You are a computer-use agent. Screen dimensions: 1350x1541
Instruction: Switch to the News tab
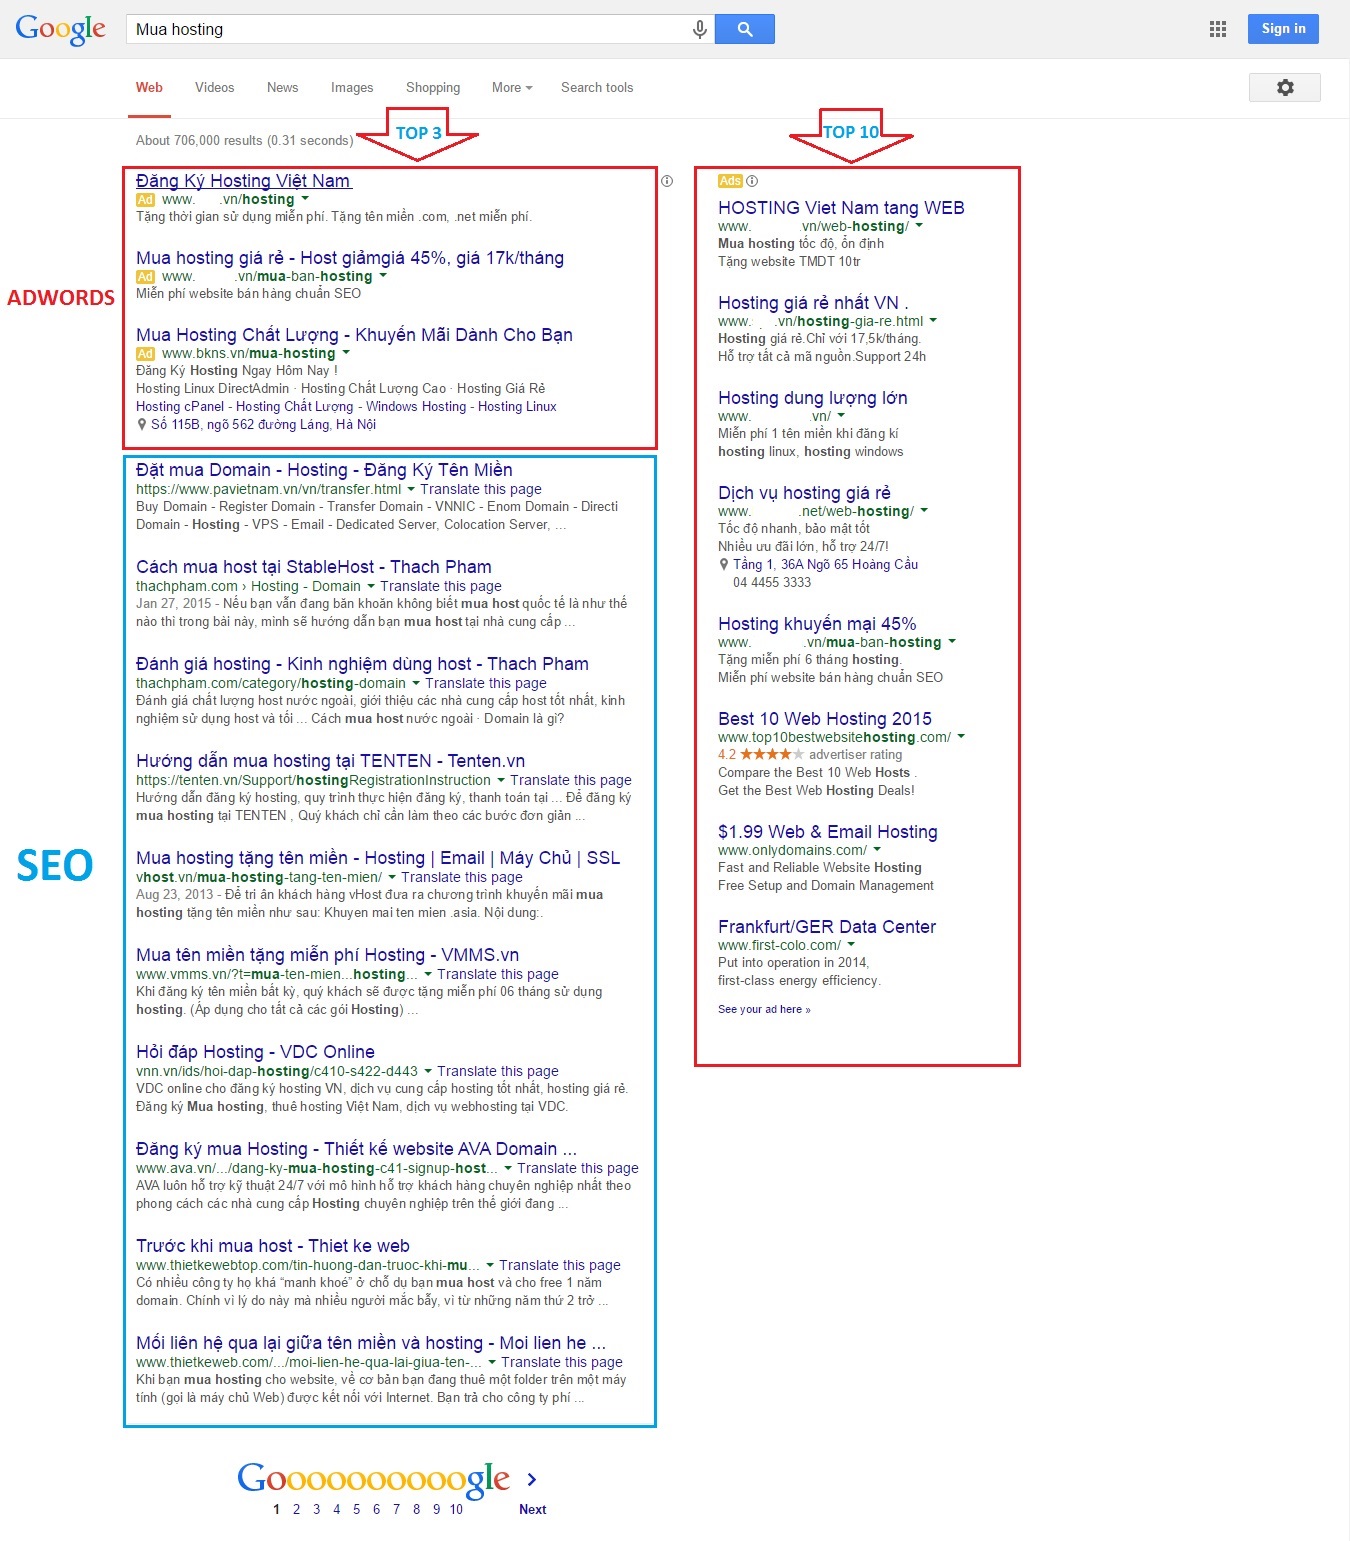(x=282, y=88)
